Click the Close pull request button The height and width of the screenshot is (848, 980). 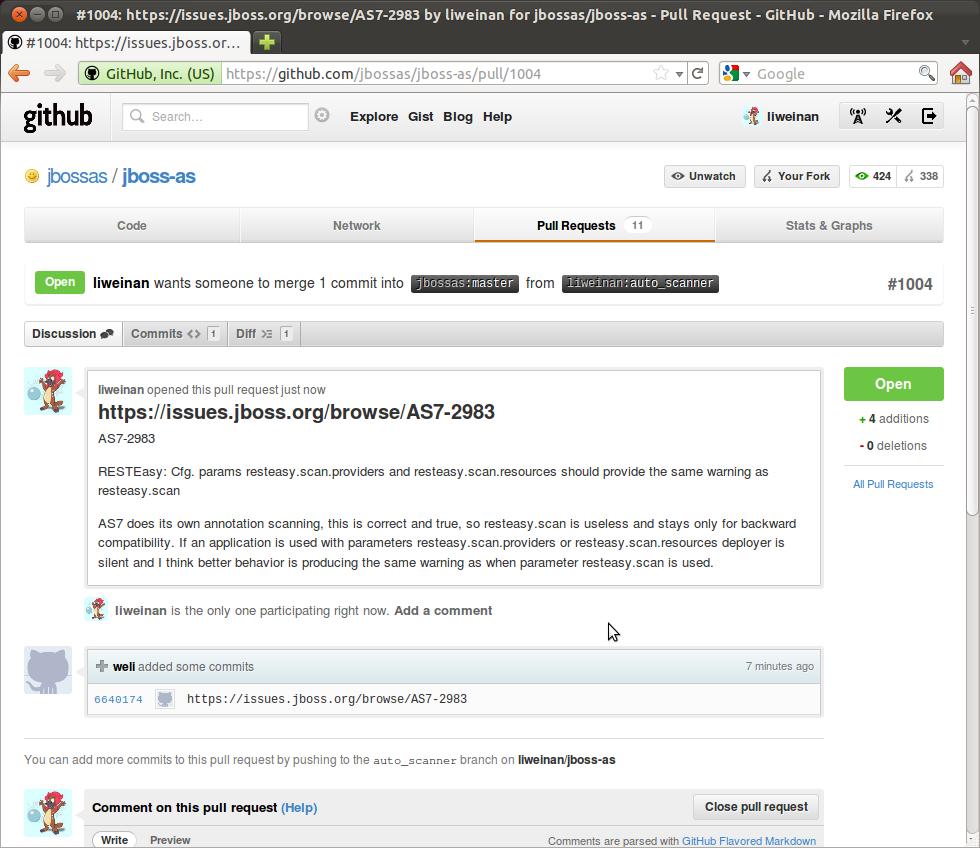pos(756,807)
